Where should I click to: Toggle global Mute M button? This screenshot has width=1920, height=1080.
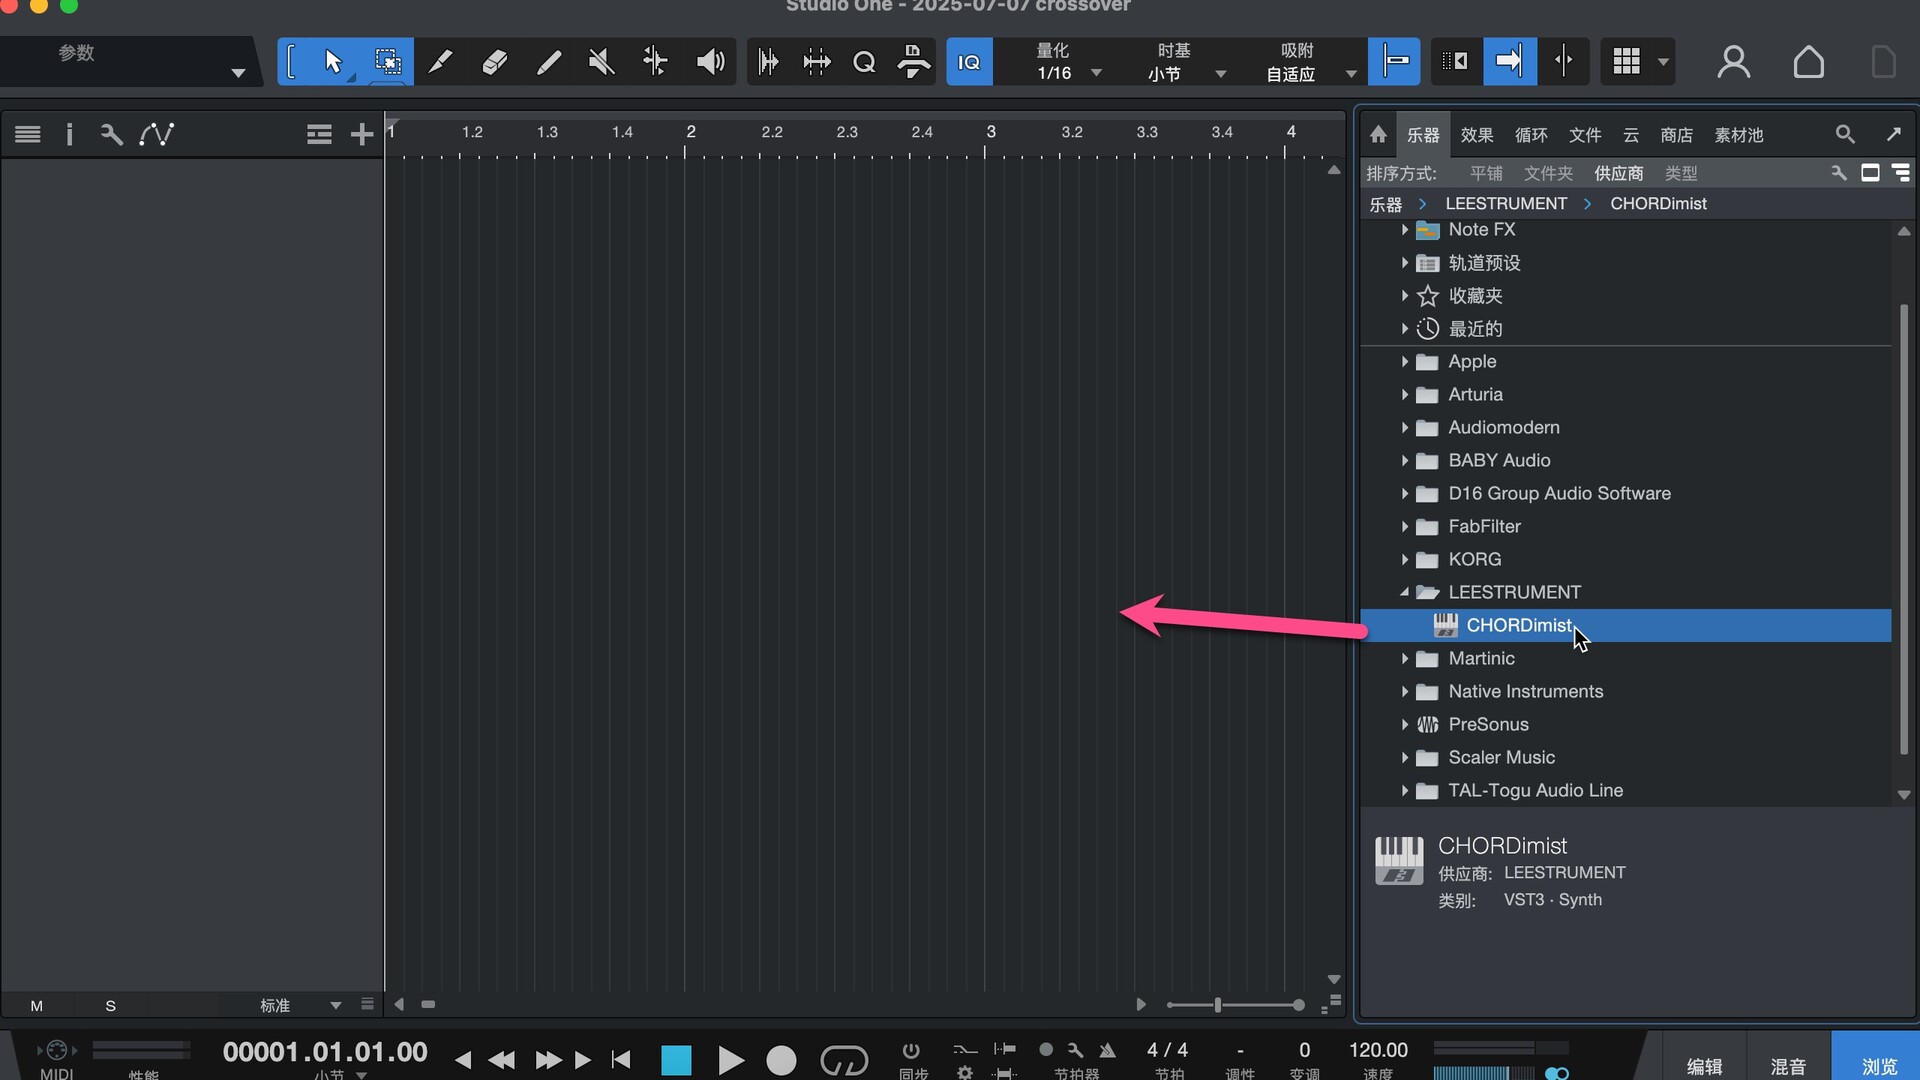click(x=37, y=1006)
